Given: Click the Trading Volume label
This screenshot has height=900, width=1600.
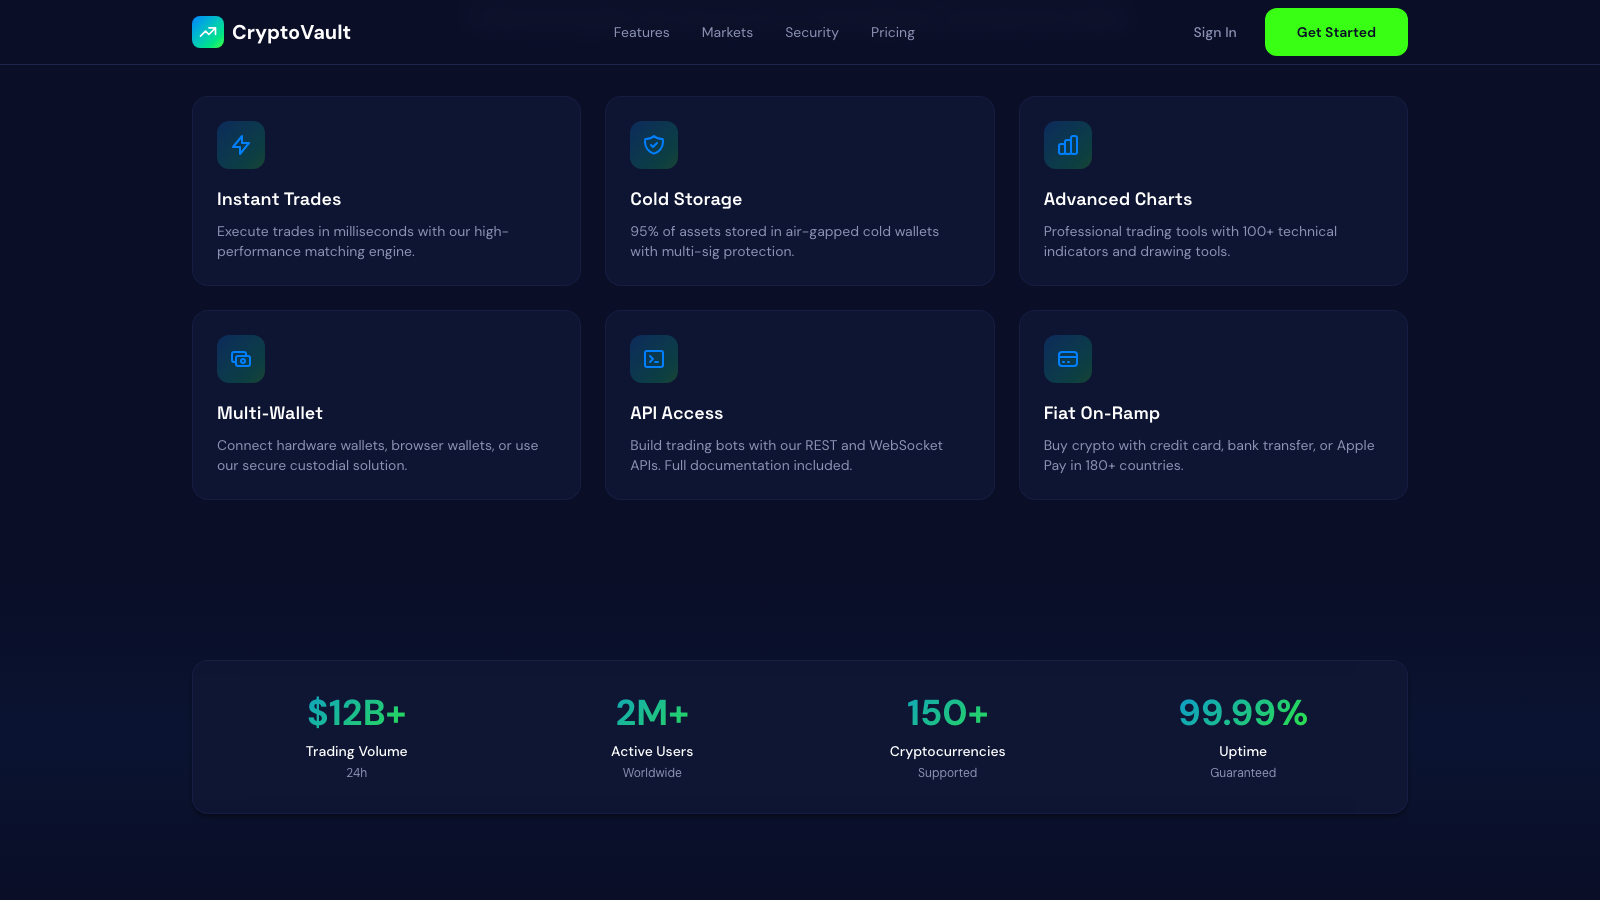Looking at the screenshot, I should click(x=357, y=751).
